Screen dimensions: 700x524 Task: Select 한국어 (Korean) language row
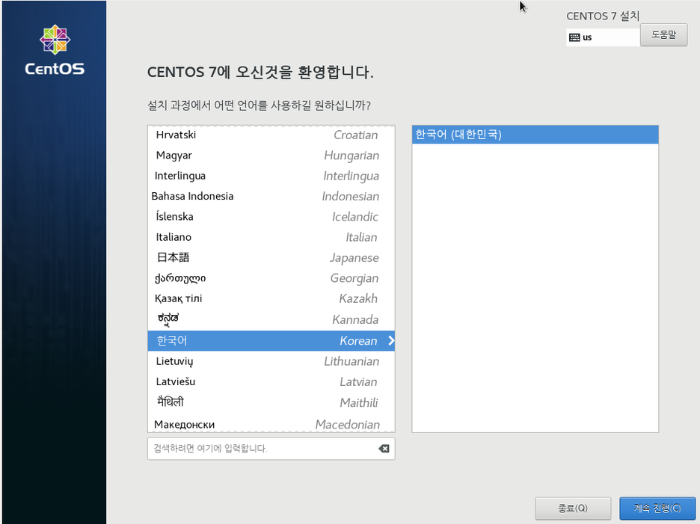point(271,341)
